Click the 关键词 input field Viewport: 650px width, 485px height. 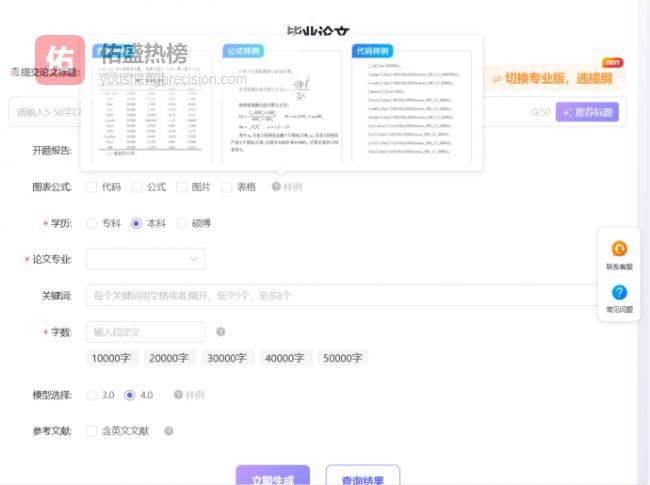point(340,296)
